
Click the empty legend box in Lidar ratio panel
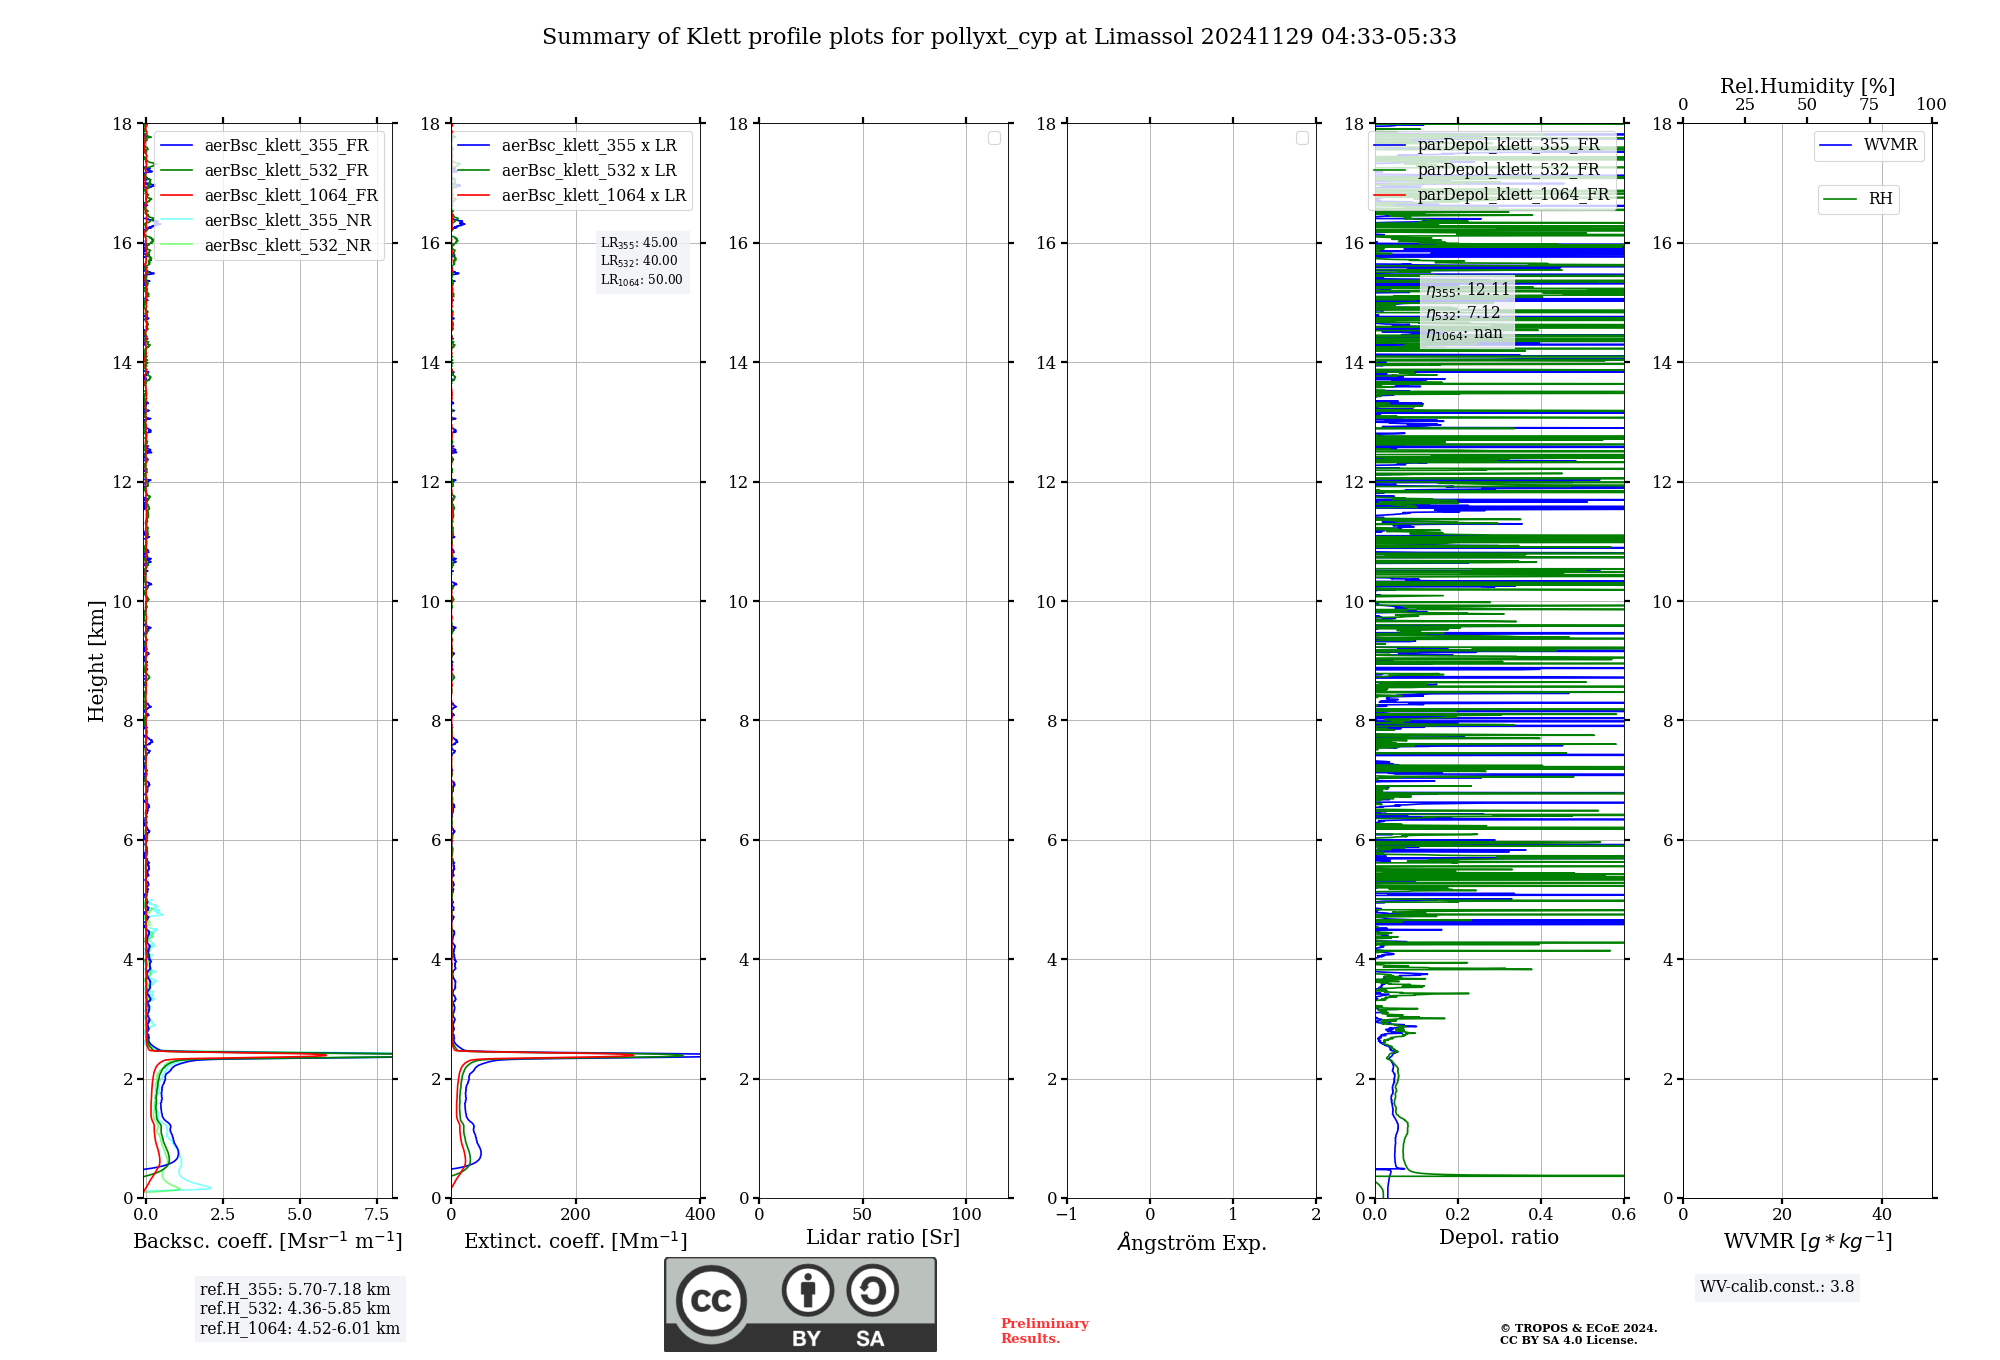tap(994, 138)
